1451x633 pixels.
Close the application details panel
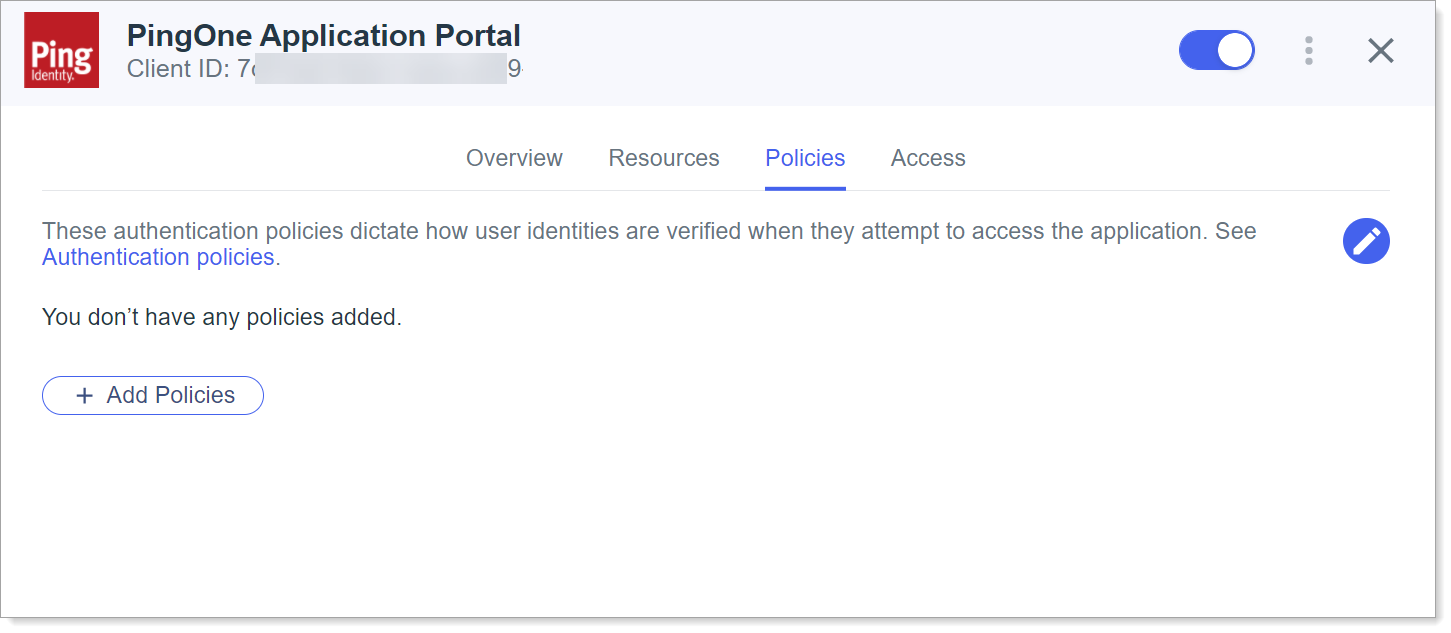(x=1380, y=51)
